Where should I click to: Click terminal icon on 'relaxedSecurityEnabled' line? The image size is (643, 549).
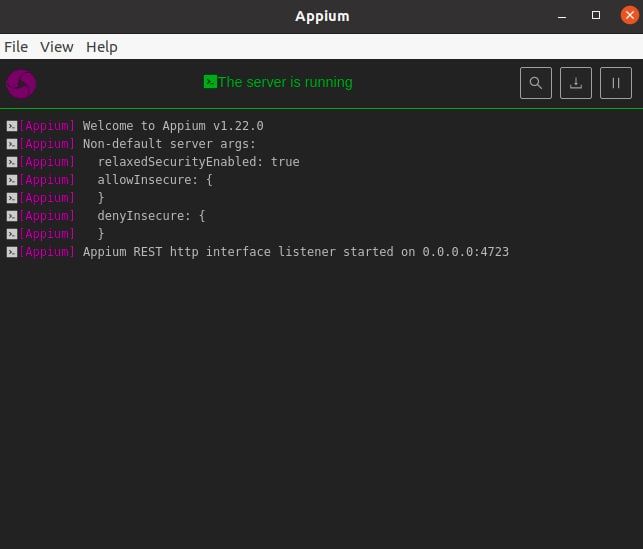[x=12, y=162]
